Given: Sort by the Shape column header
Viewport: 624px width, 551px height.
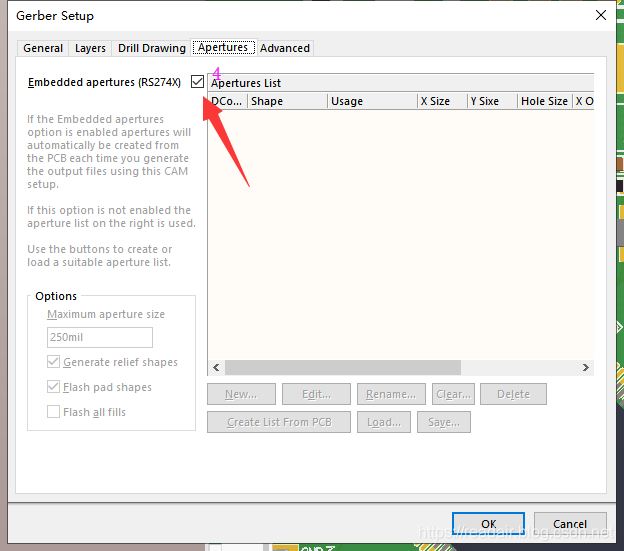Looking at the screenshot, I should point(287,101).
